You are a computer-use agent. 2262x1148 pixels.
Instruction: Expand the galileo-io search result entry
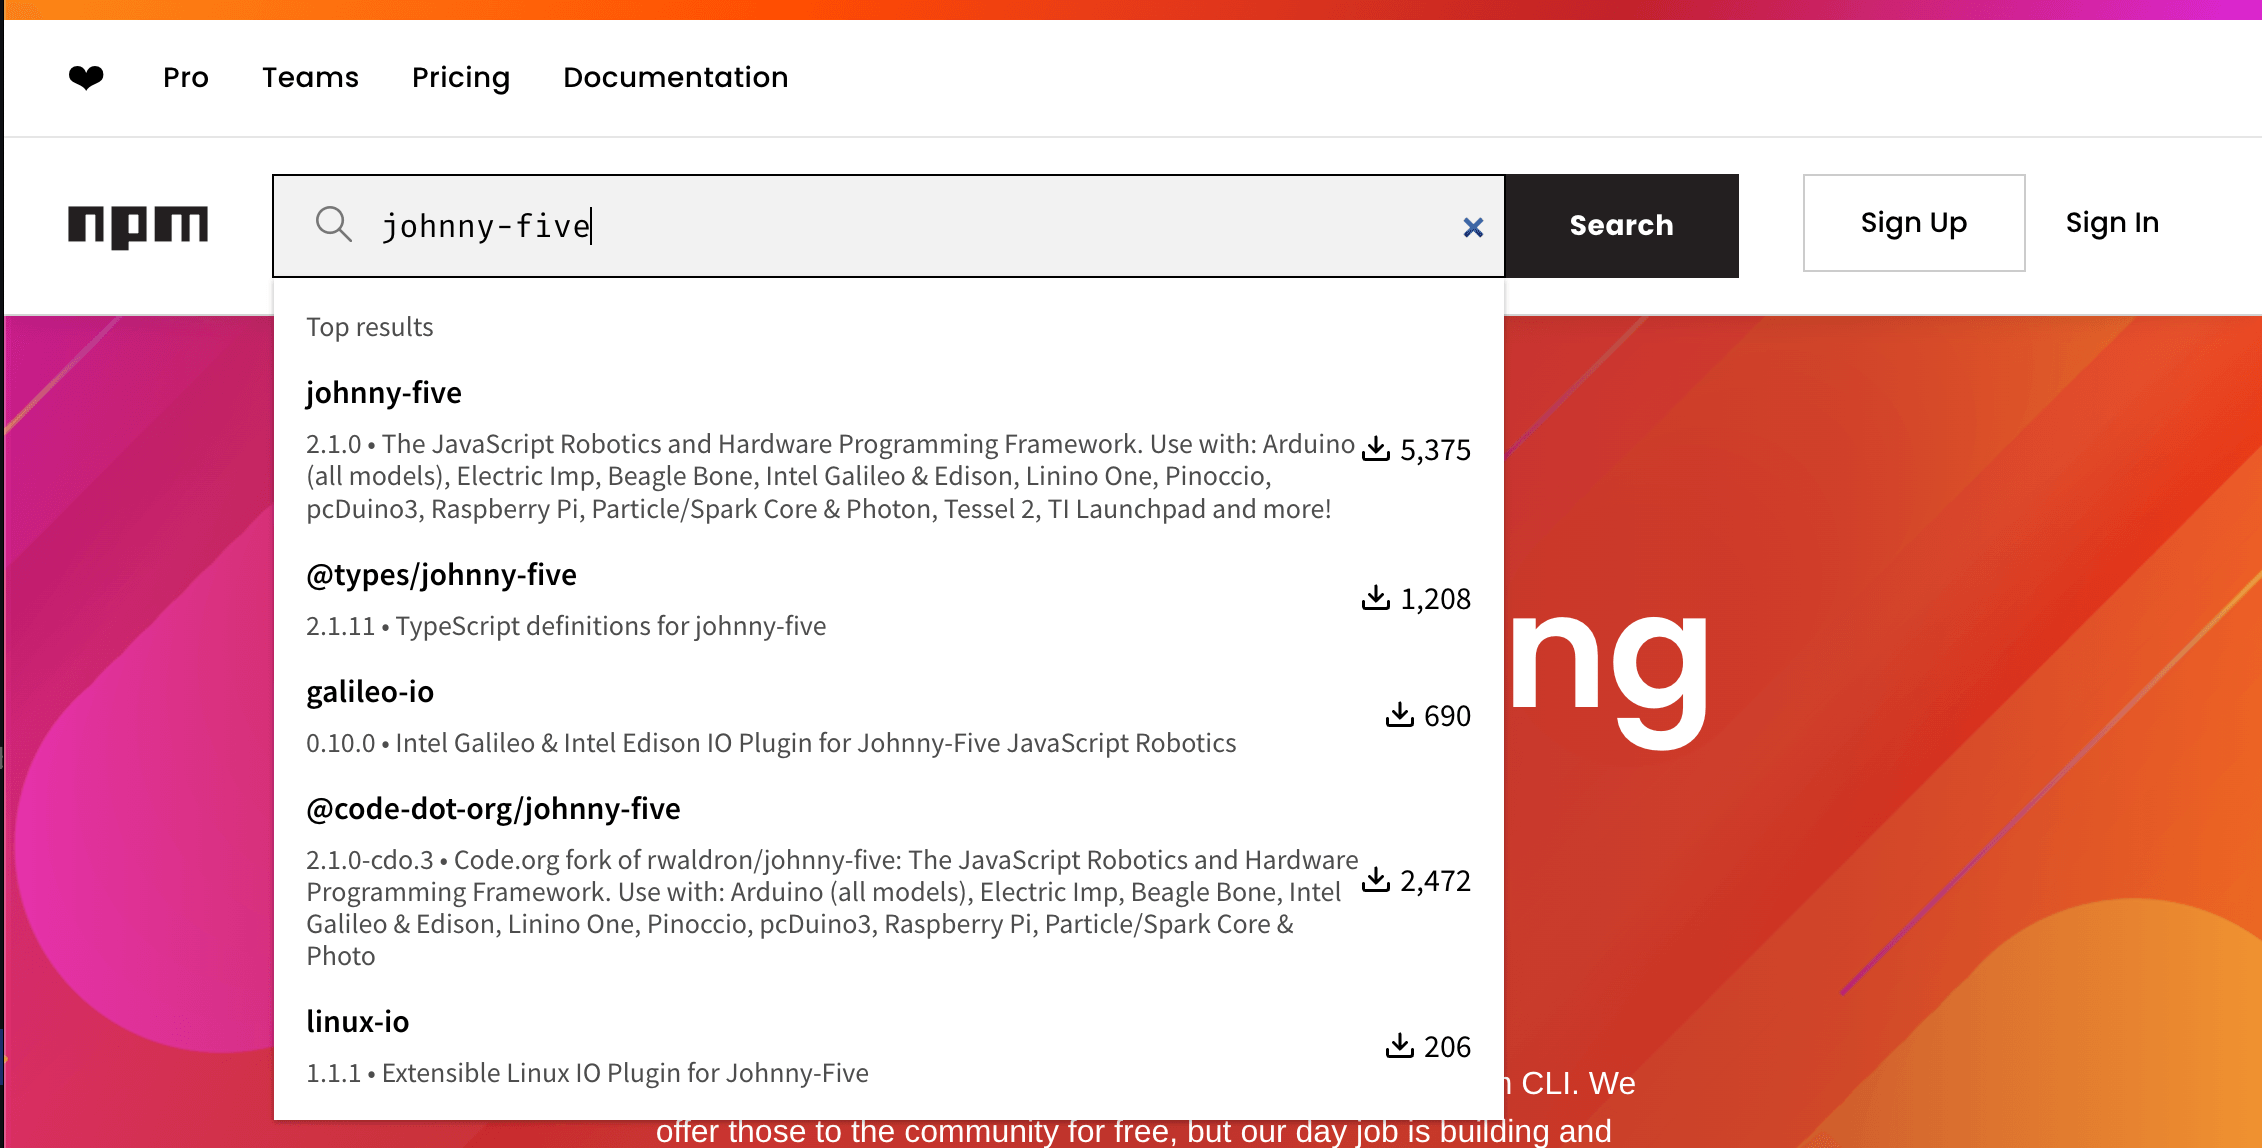pos(370,688)
